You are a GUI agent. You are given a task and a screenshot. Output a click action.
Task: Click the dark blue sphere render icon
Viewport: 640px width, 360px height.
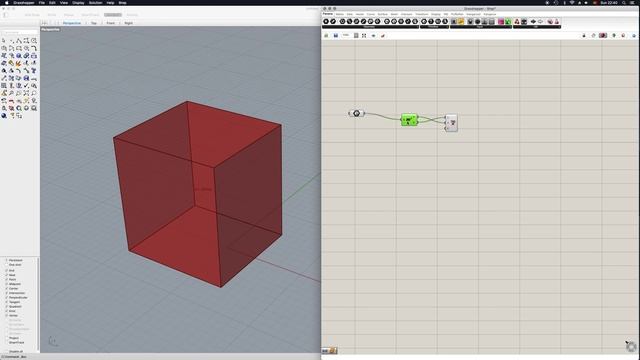(4, 116)
